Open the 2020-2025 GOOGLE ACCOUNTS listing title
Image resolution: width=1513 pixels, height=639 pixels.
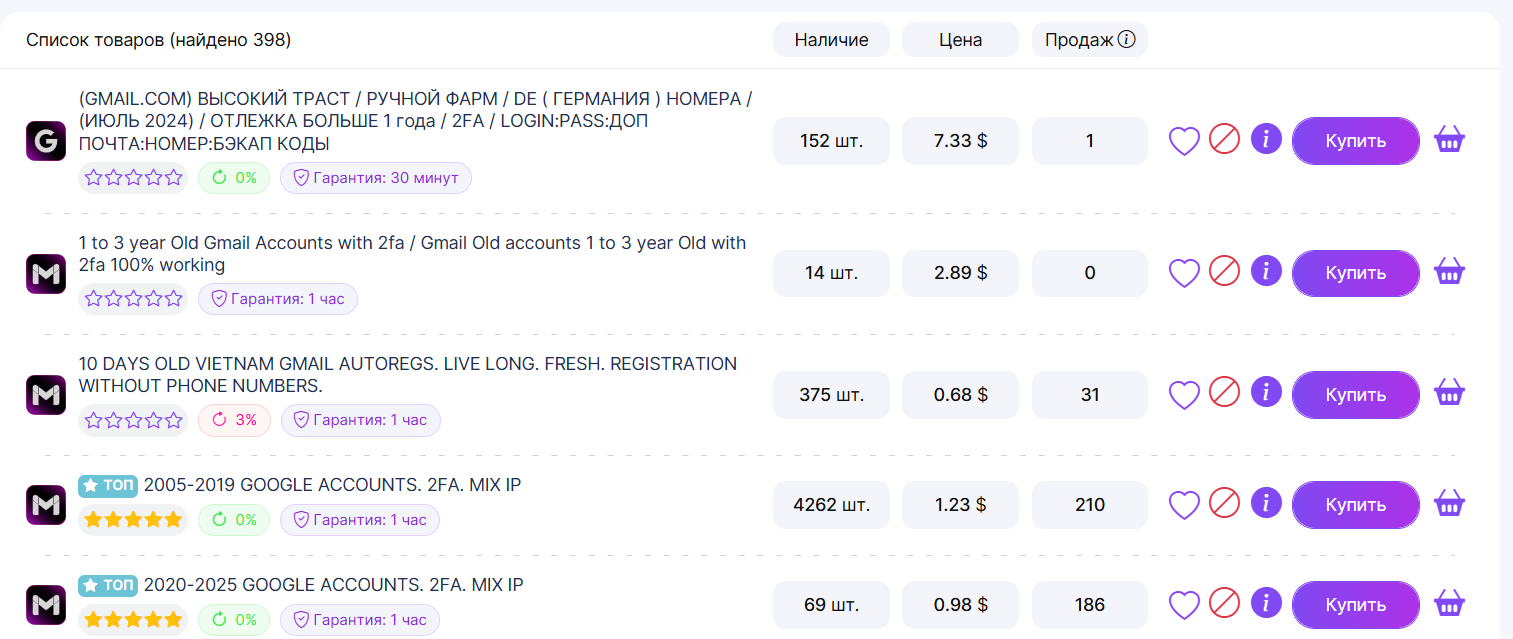pos(333,585)
